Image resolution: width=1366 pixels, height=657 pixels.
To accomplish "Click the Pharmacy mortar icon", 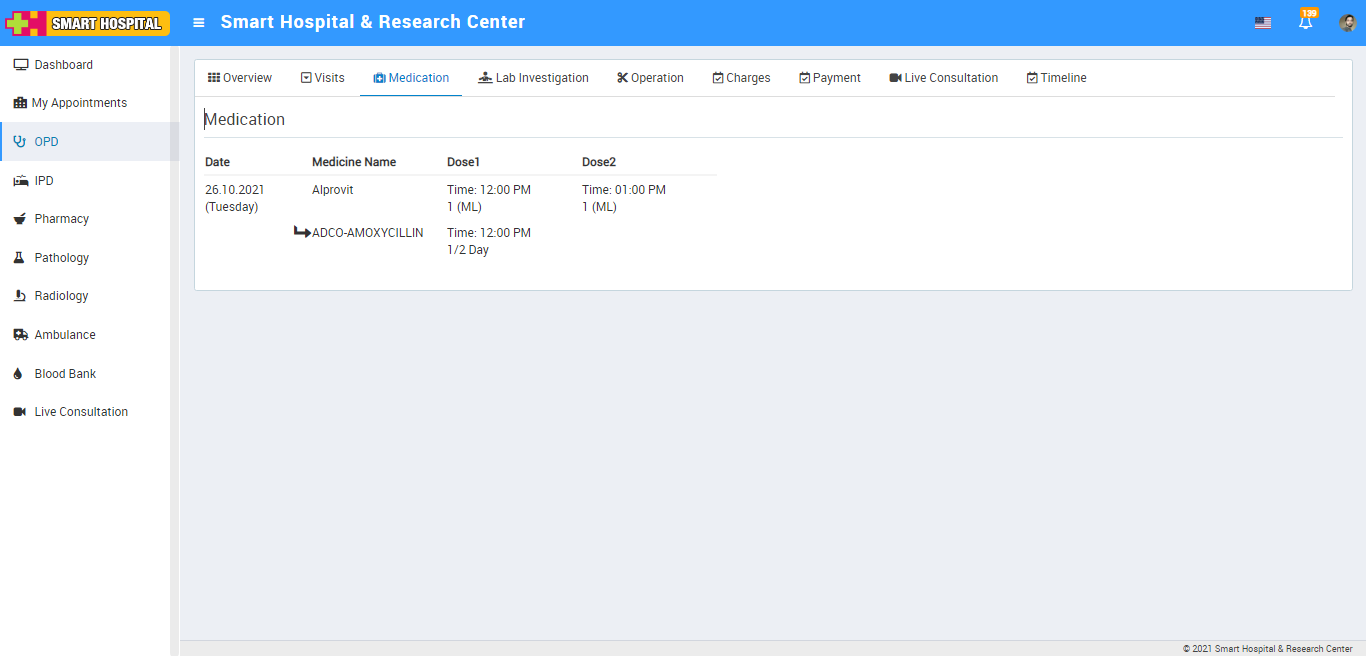I will [x=19, y=219].
